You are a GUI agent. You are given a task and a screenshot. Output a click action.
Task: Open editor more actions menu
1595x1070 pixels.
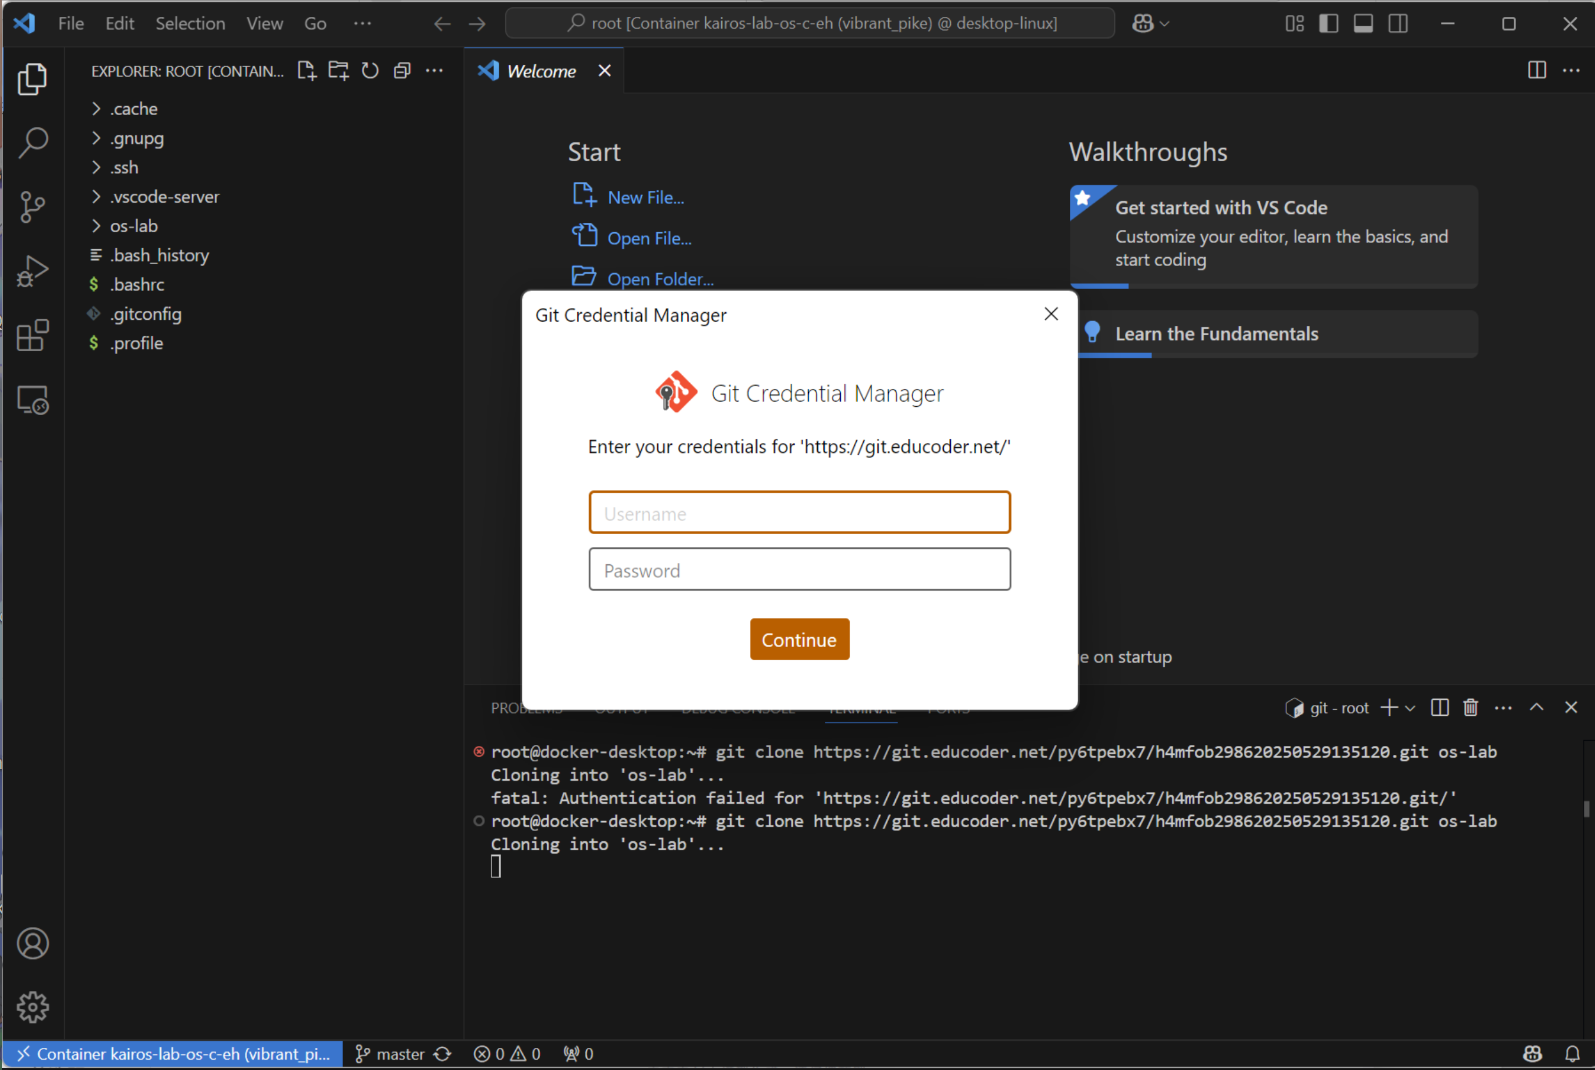point(1571,70)
